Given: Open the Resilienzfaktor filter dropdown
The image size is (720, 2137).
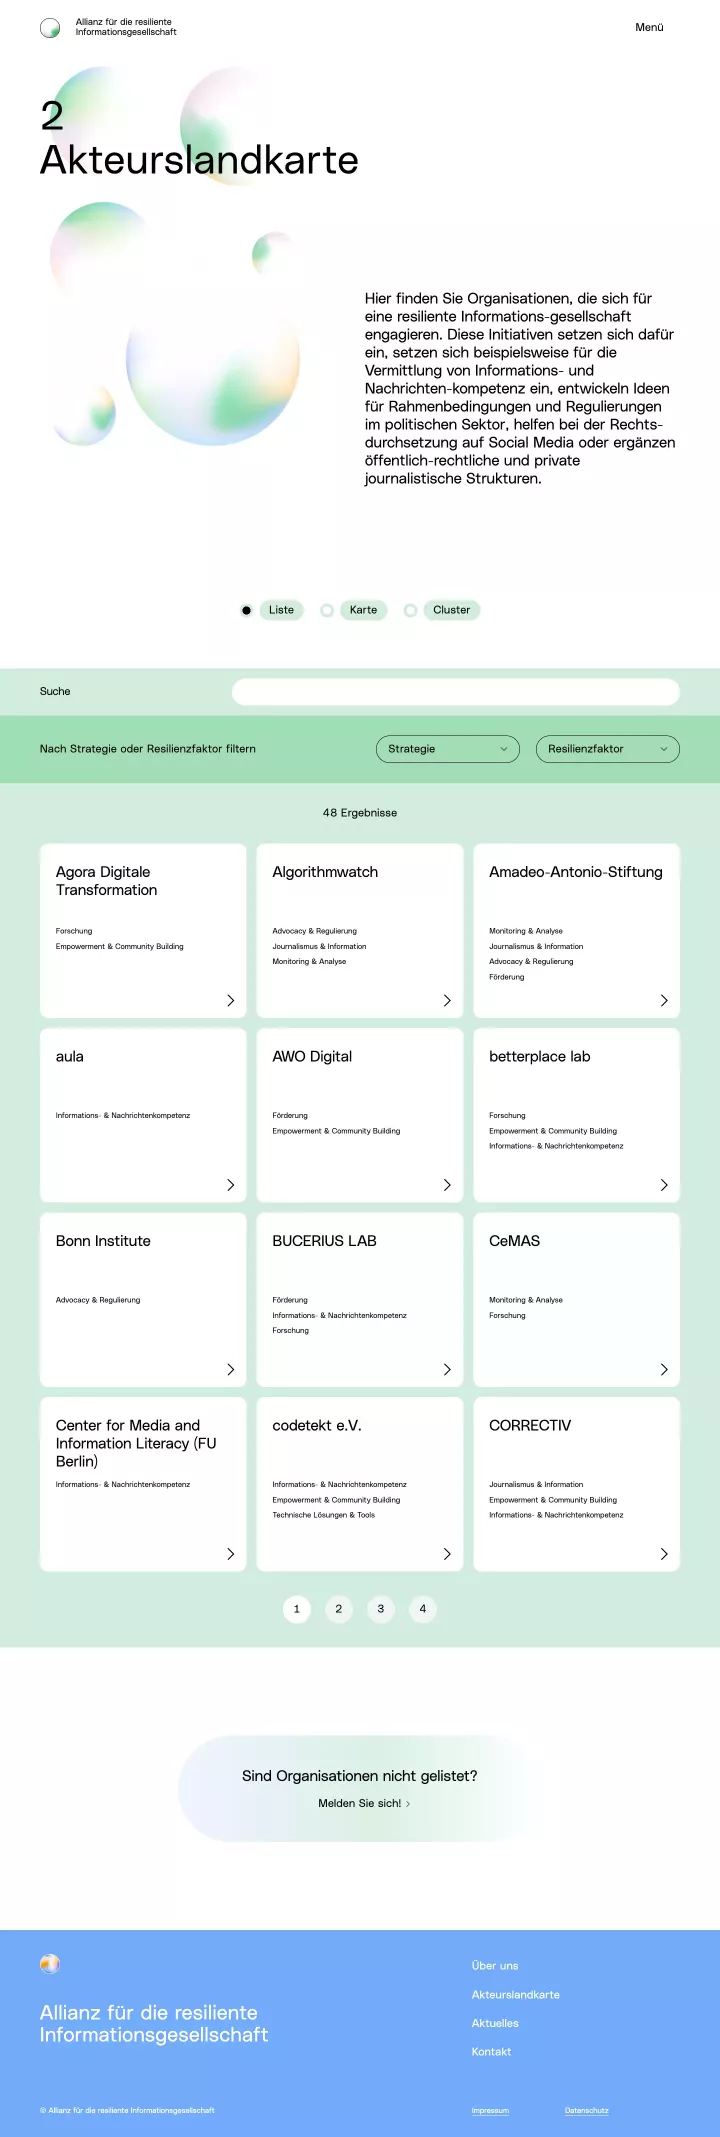Looking at the screenshot, I should click(608, 749).
